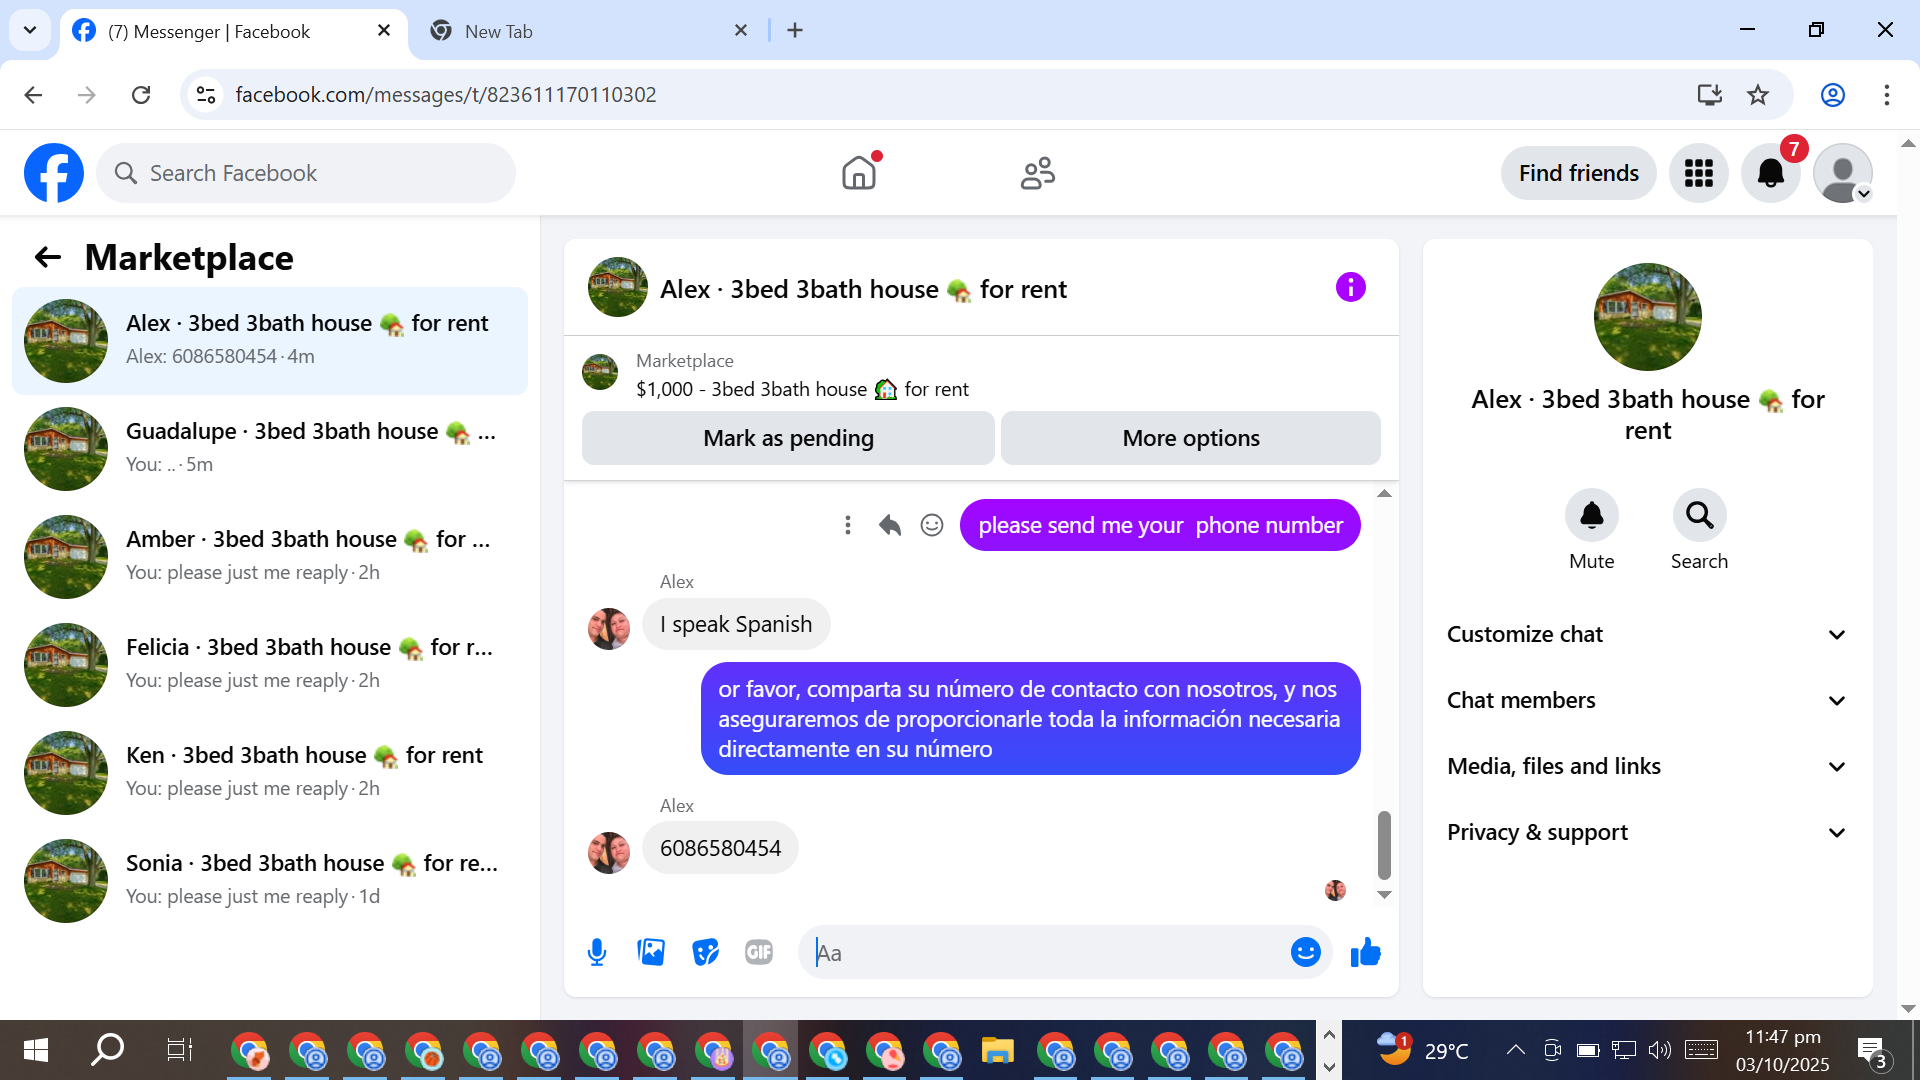Record a voice clip

pyautogui.click(x=597, y=953)
